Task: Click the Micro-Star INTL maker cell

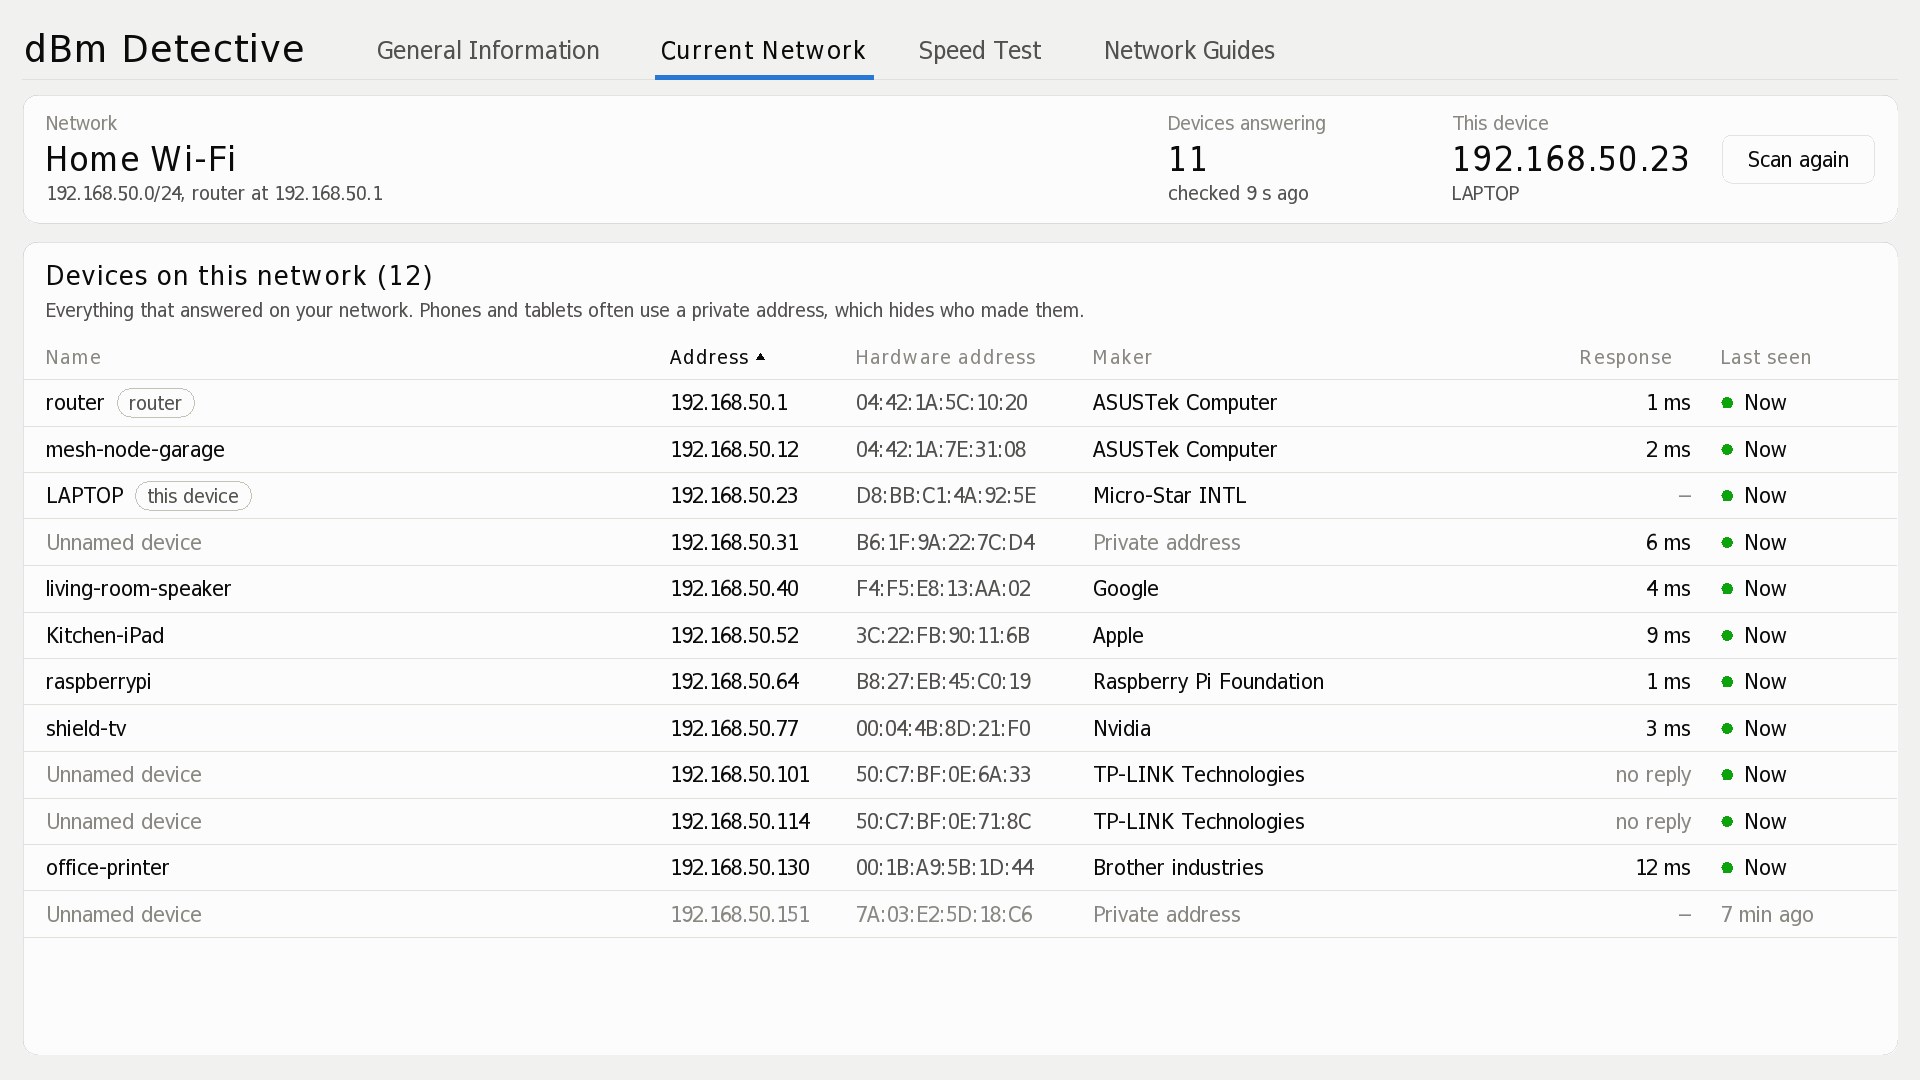Action: point(1169,496)
